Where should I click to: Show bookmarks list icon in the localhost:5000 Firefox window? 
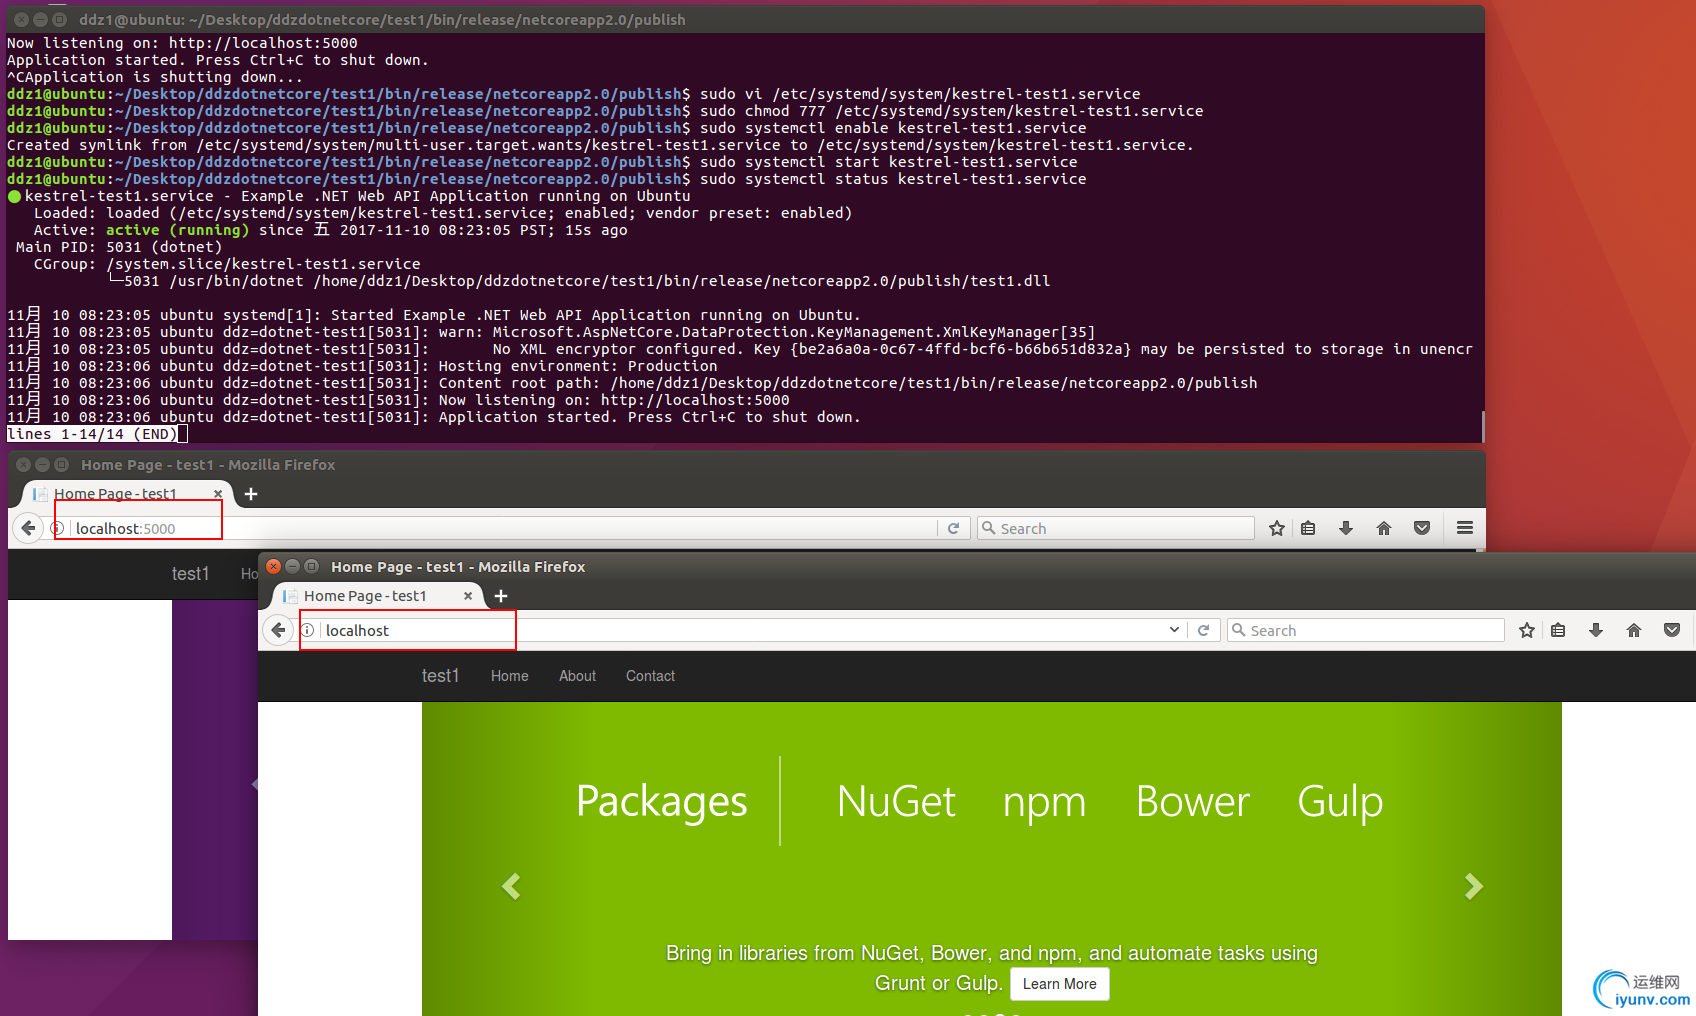coord(1308,528)
